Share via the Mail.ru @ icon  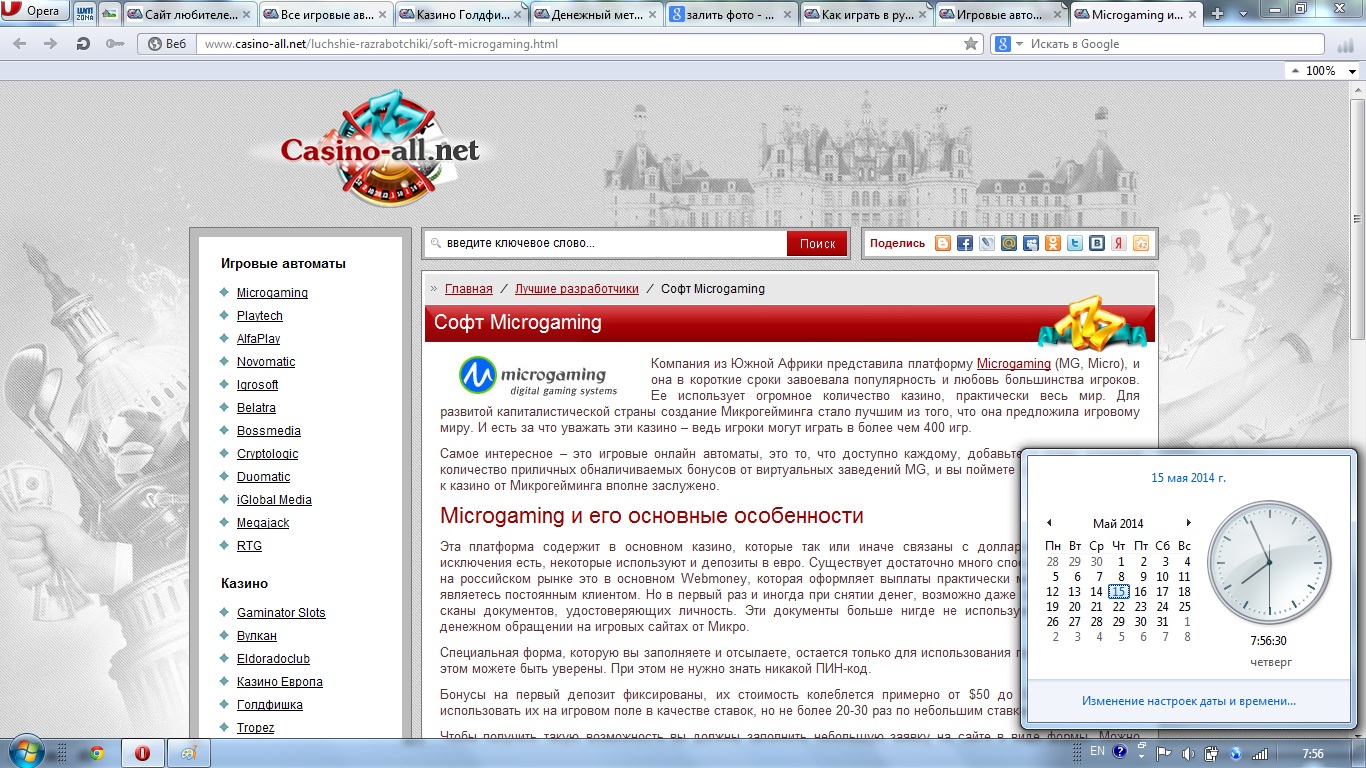tap(1009, 243)
